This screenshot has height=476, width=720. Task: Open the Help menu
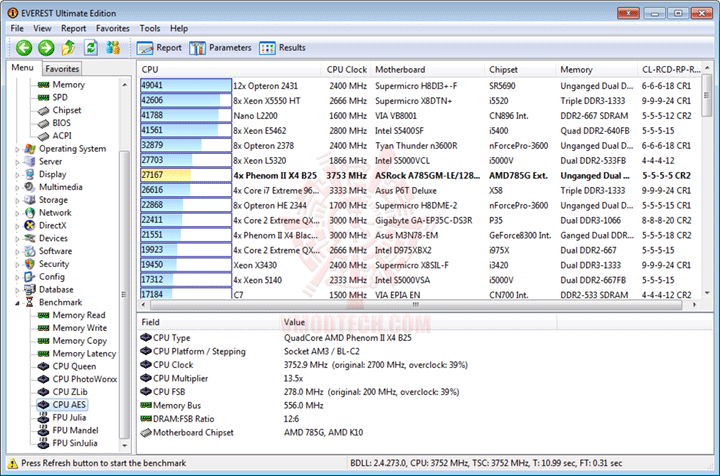tap(179, 28)
